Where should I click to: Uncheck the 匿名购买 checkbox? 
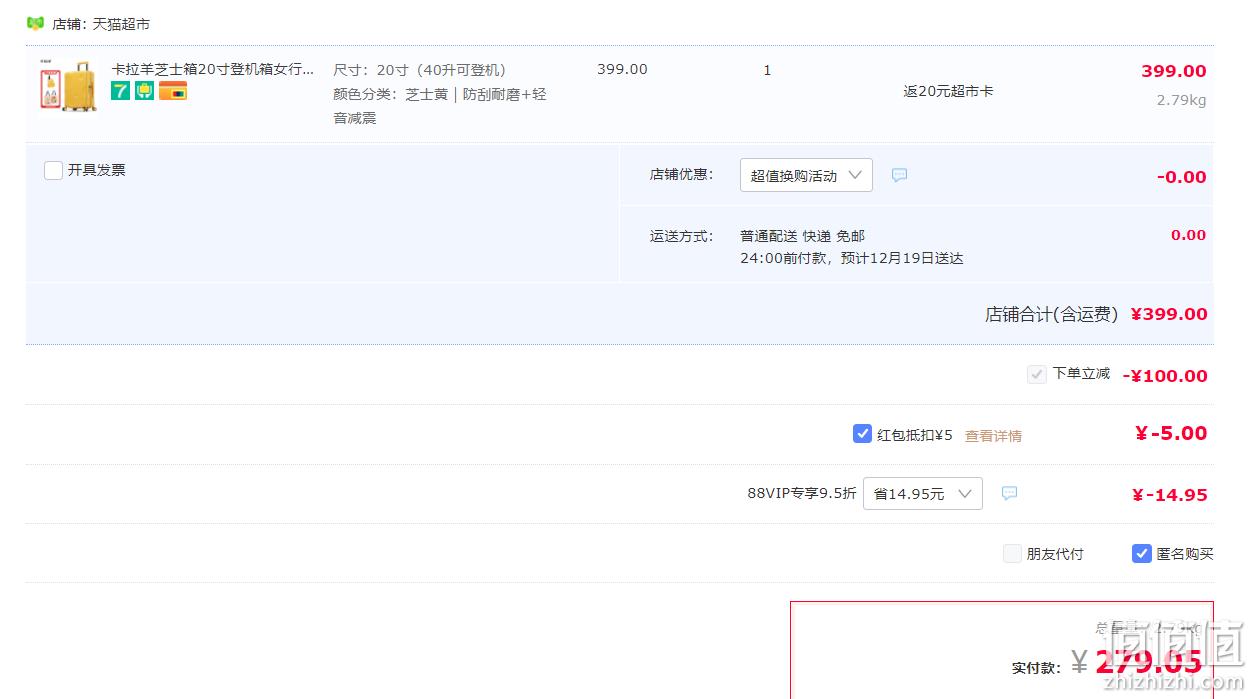1142,553
